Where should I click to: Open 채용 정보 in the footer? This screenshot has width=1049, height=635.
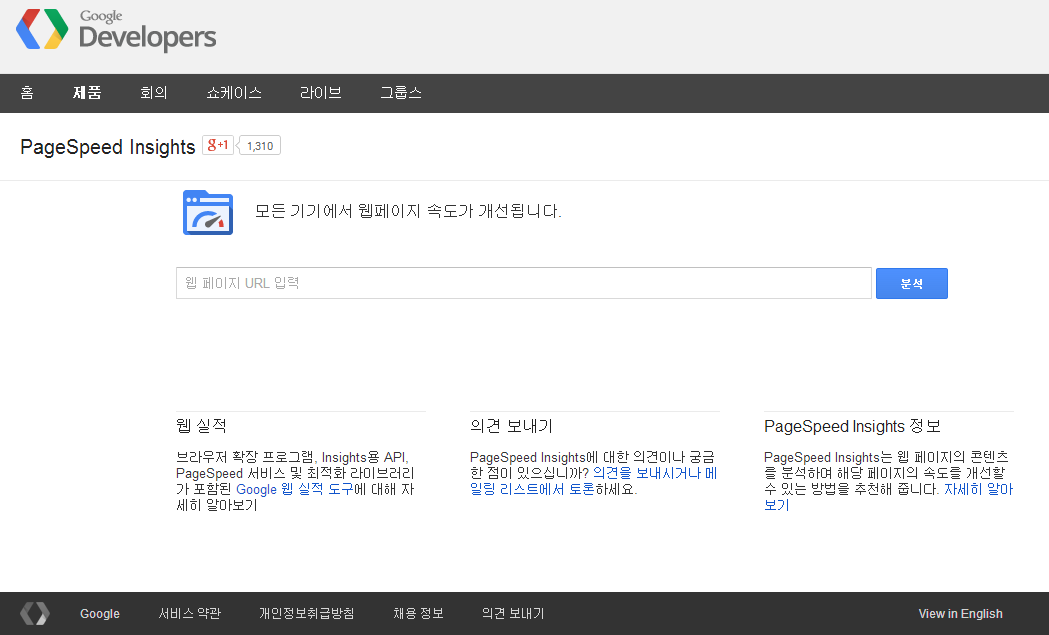[418, 614]
